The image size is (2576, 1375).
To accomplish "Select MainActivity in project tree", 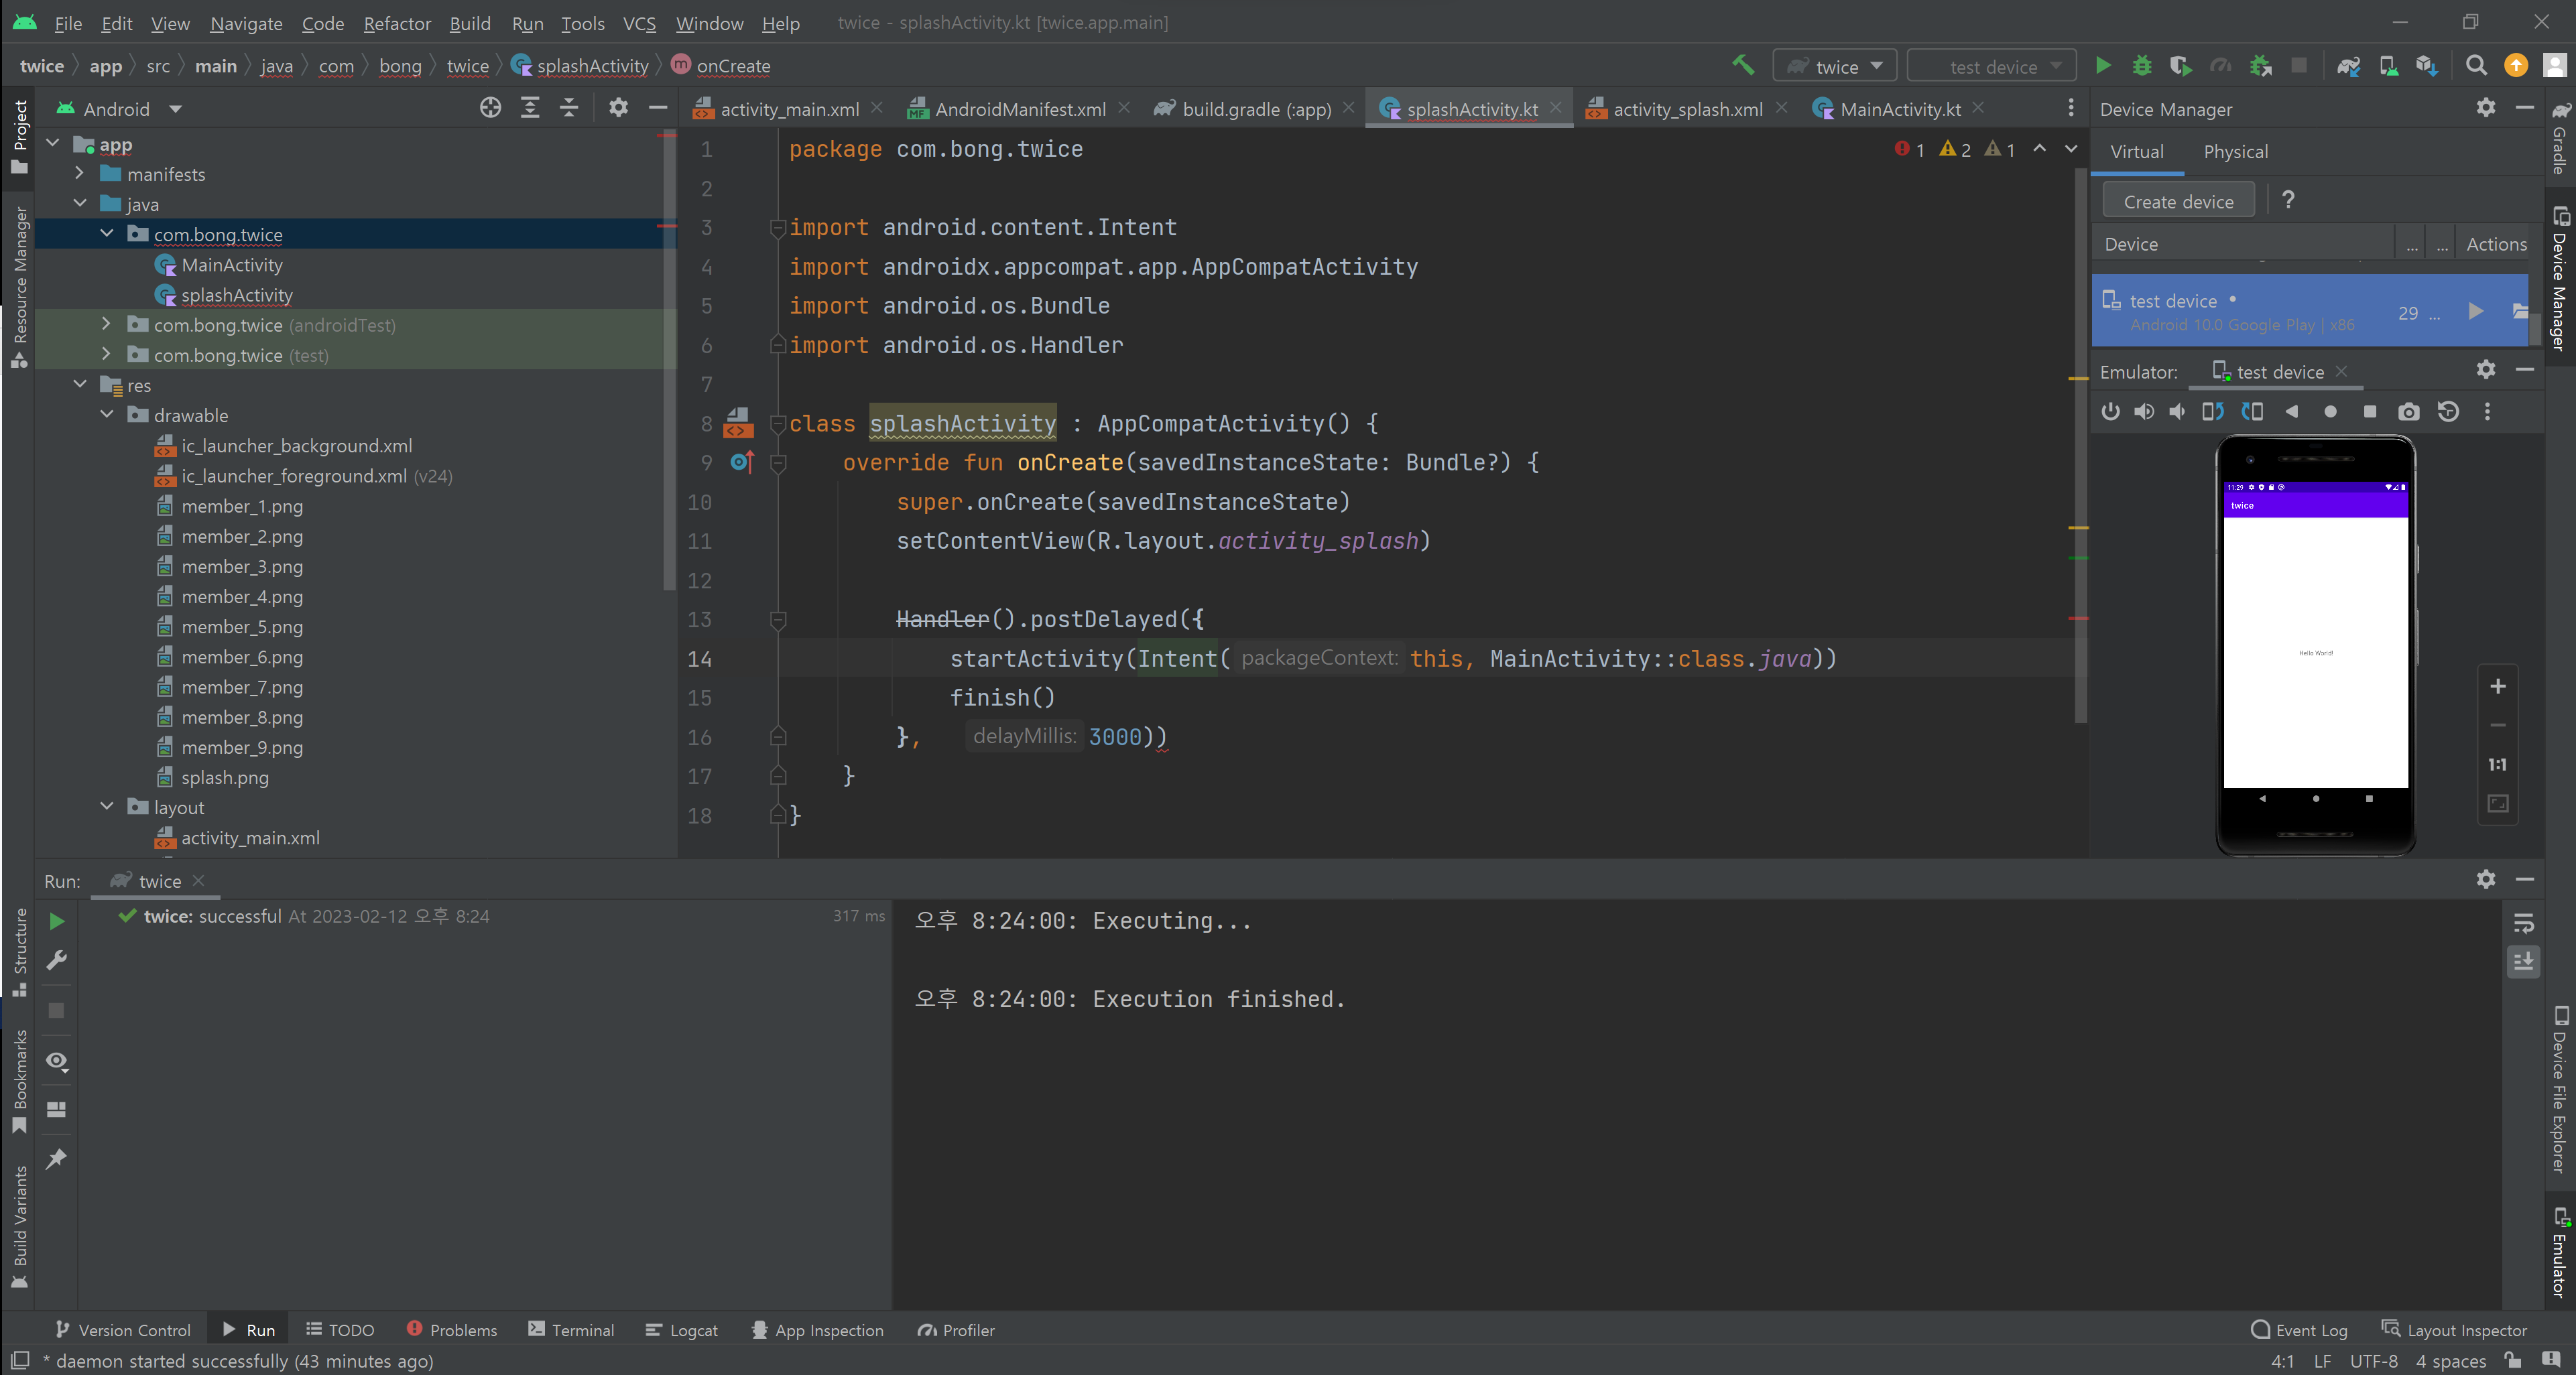I will pyautogui.click(x=231, y=265).
